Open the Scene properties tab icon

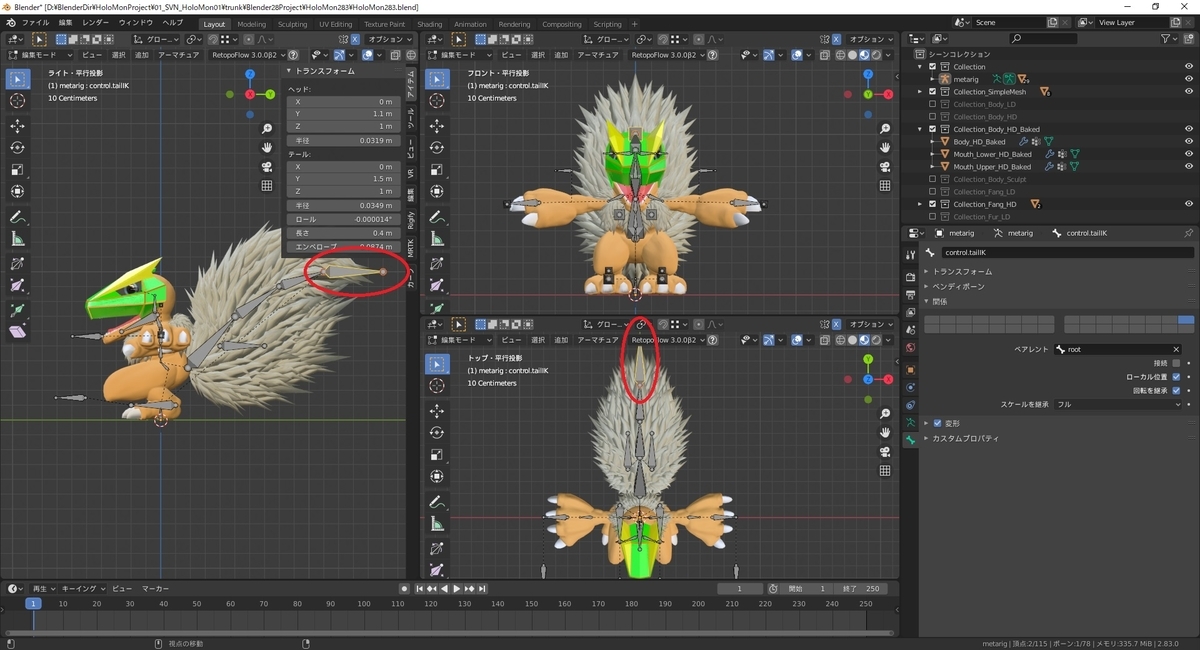coord(910,329)
